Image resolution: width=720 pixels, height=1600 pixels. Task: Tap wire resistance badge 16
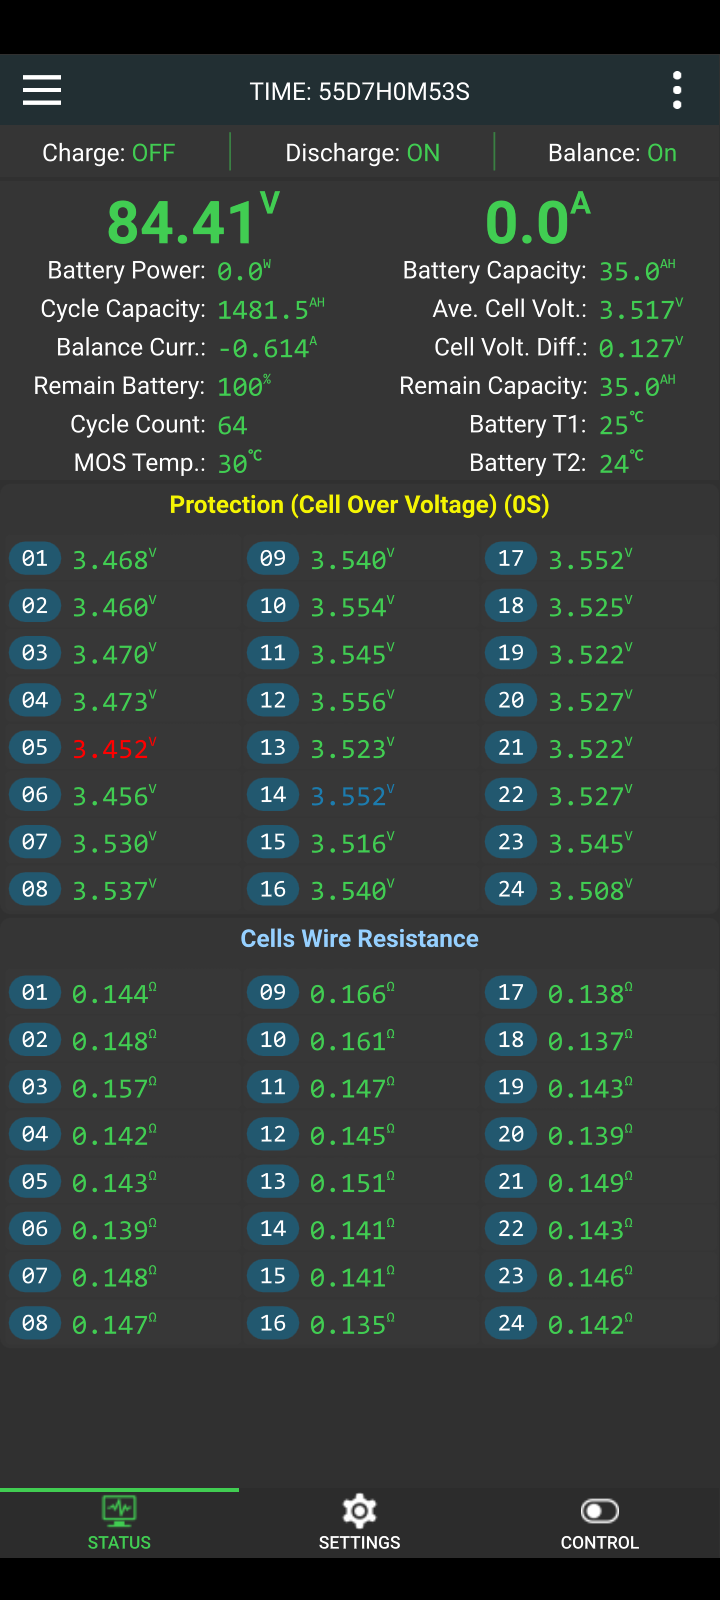[x=273, y=1323]
